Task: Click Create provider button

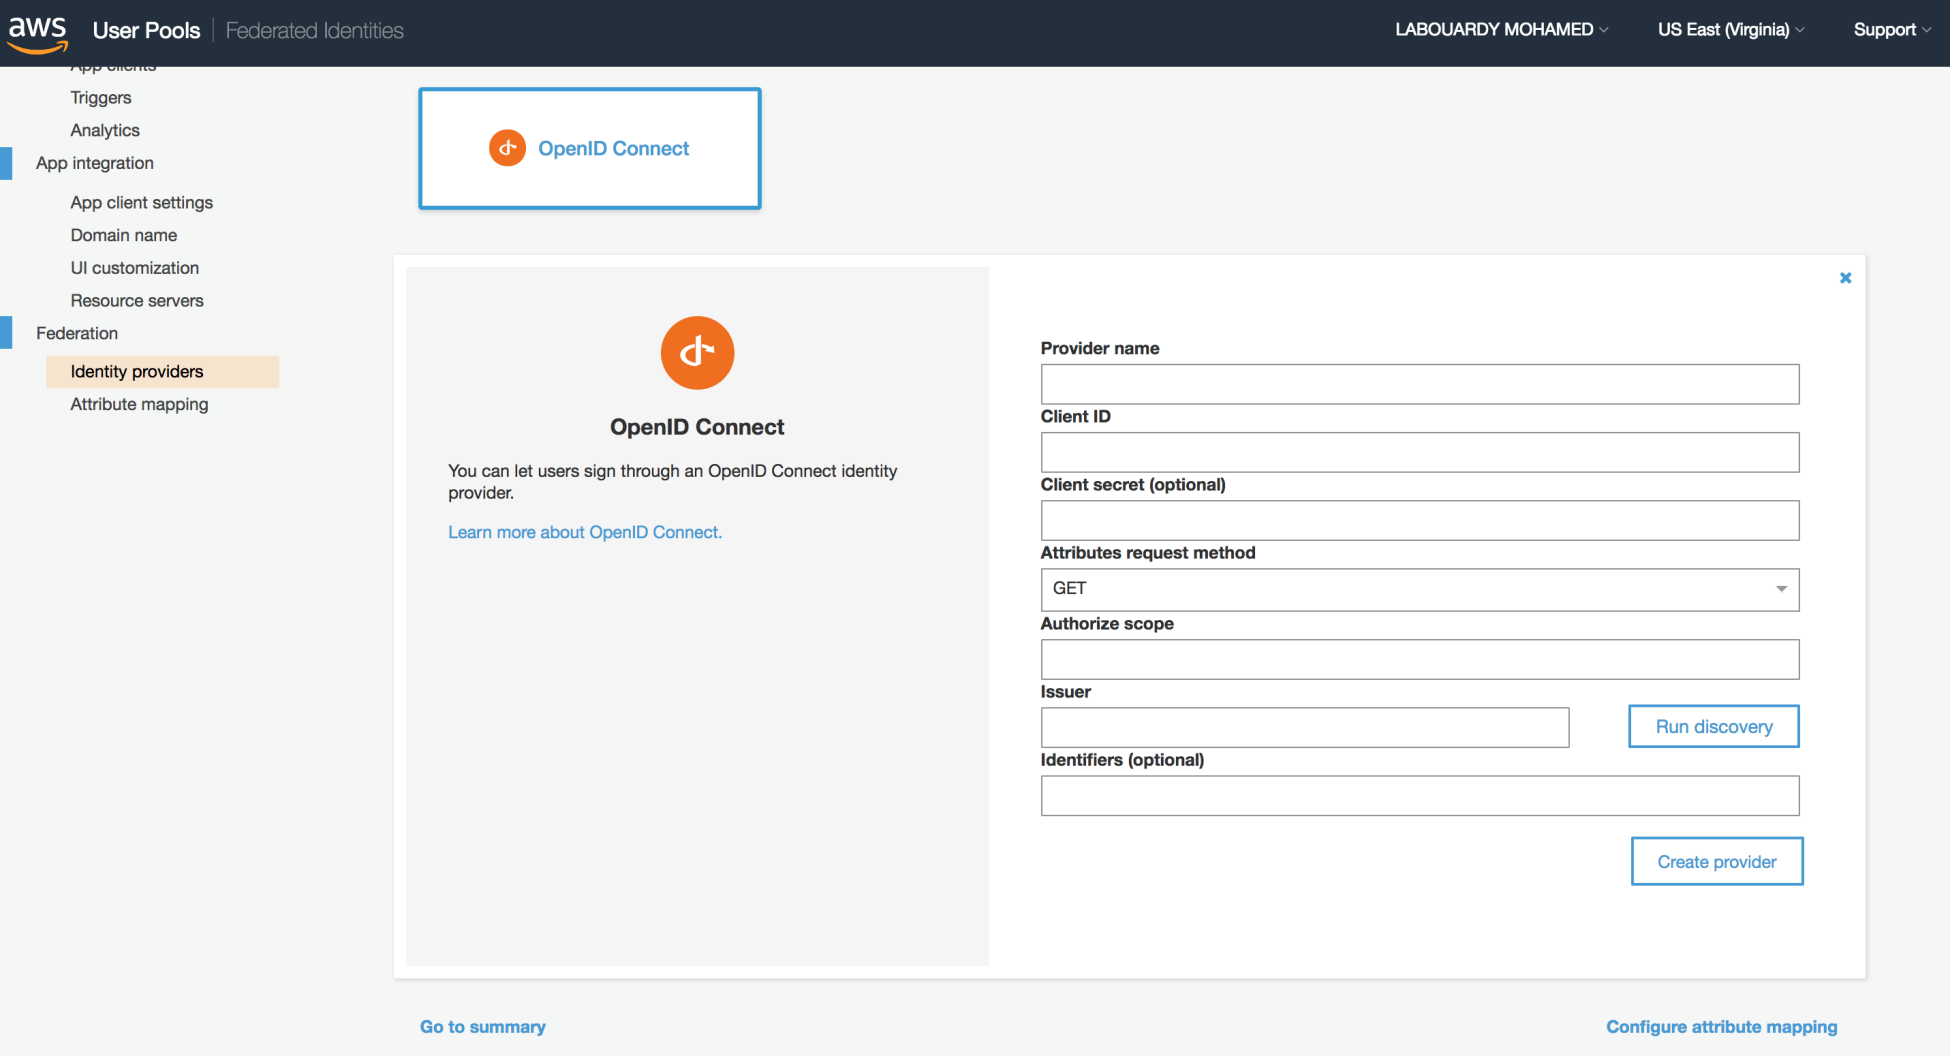Action: point(1717,862)
